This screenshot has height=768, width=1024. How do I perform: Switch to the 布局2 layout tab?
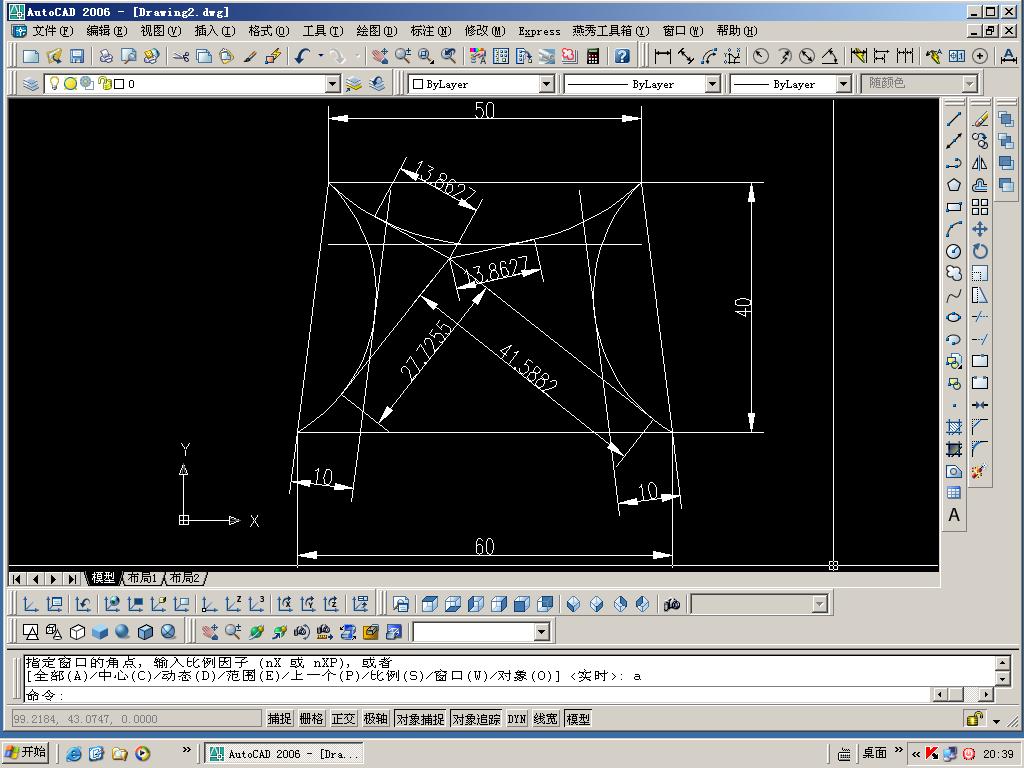click(185, 578)
